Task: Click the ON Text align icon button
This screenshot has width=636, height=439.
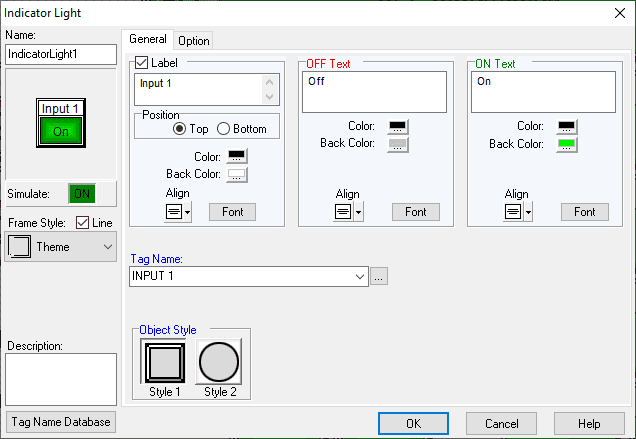Action: [513, 212]
